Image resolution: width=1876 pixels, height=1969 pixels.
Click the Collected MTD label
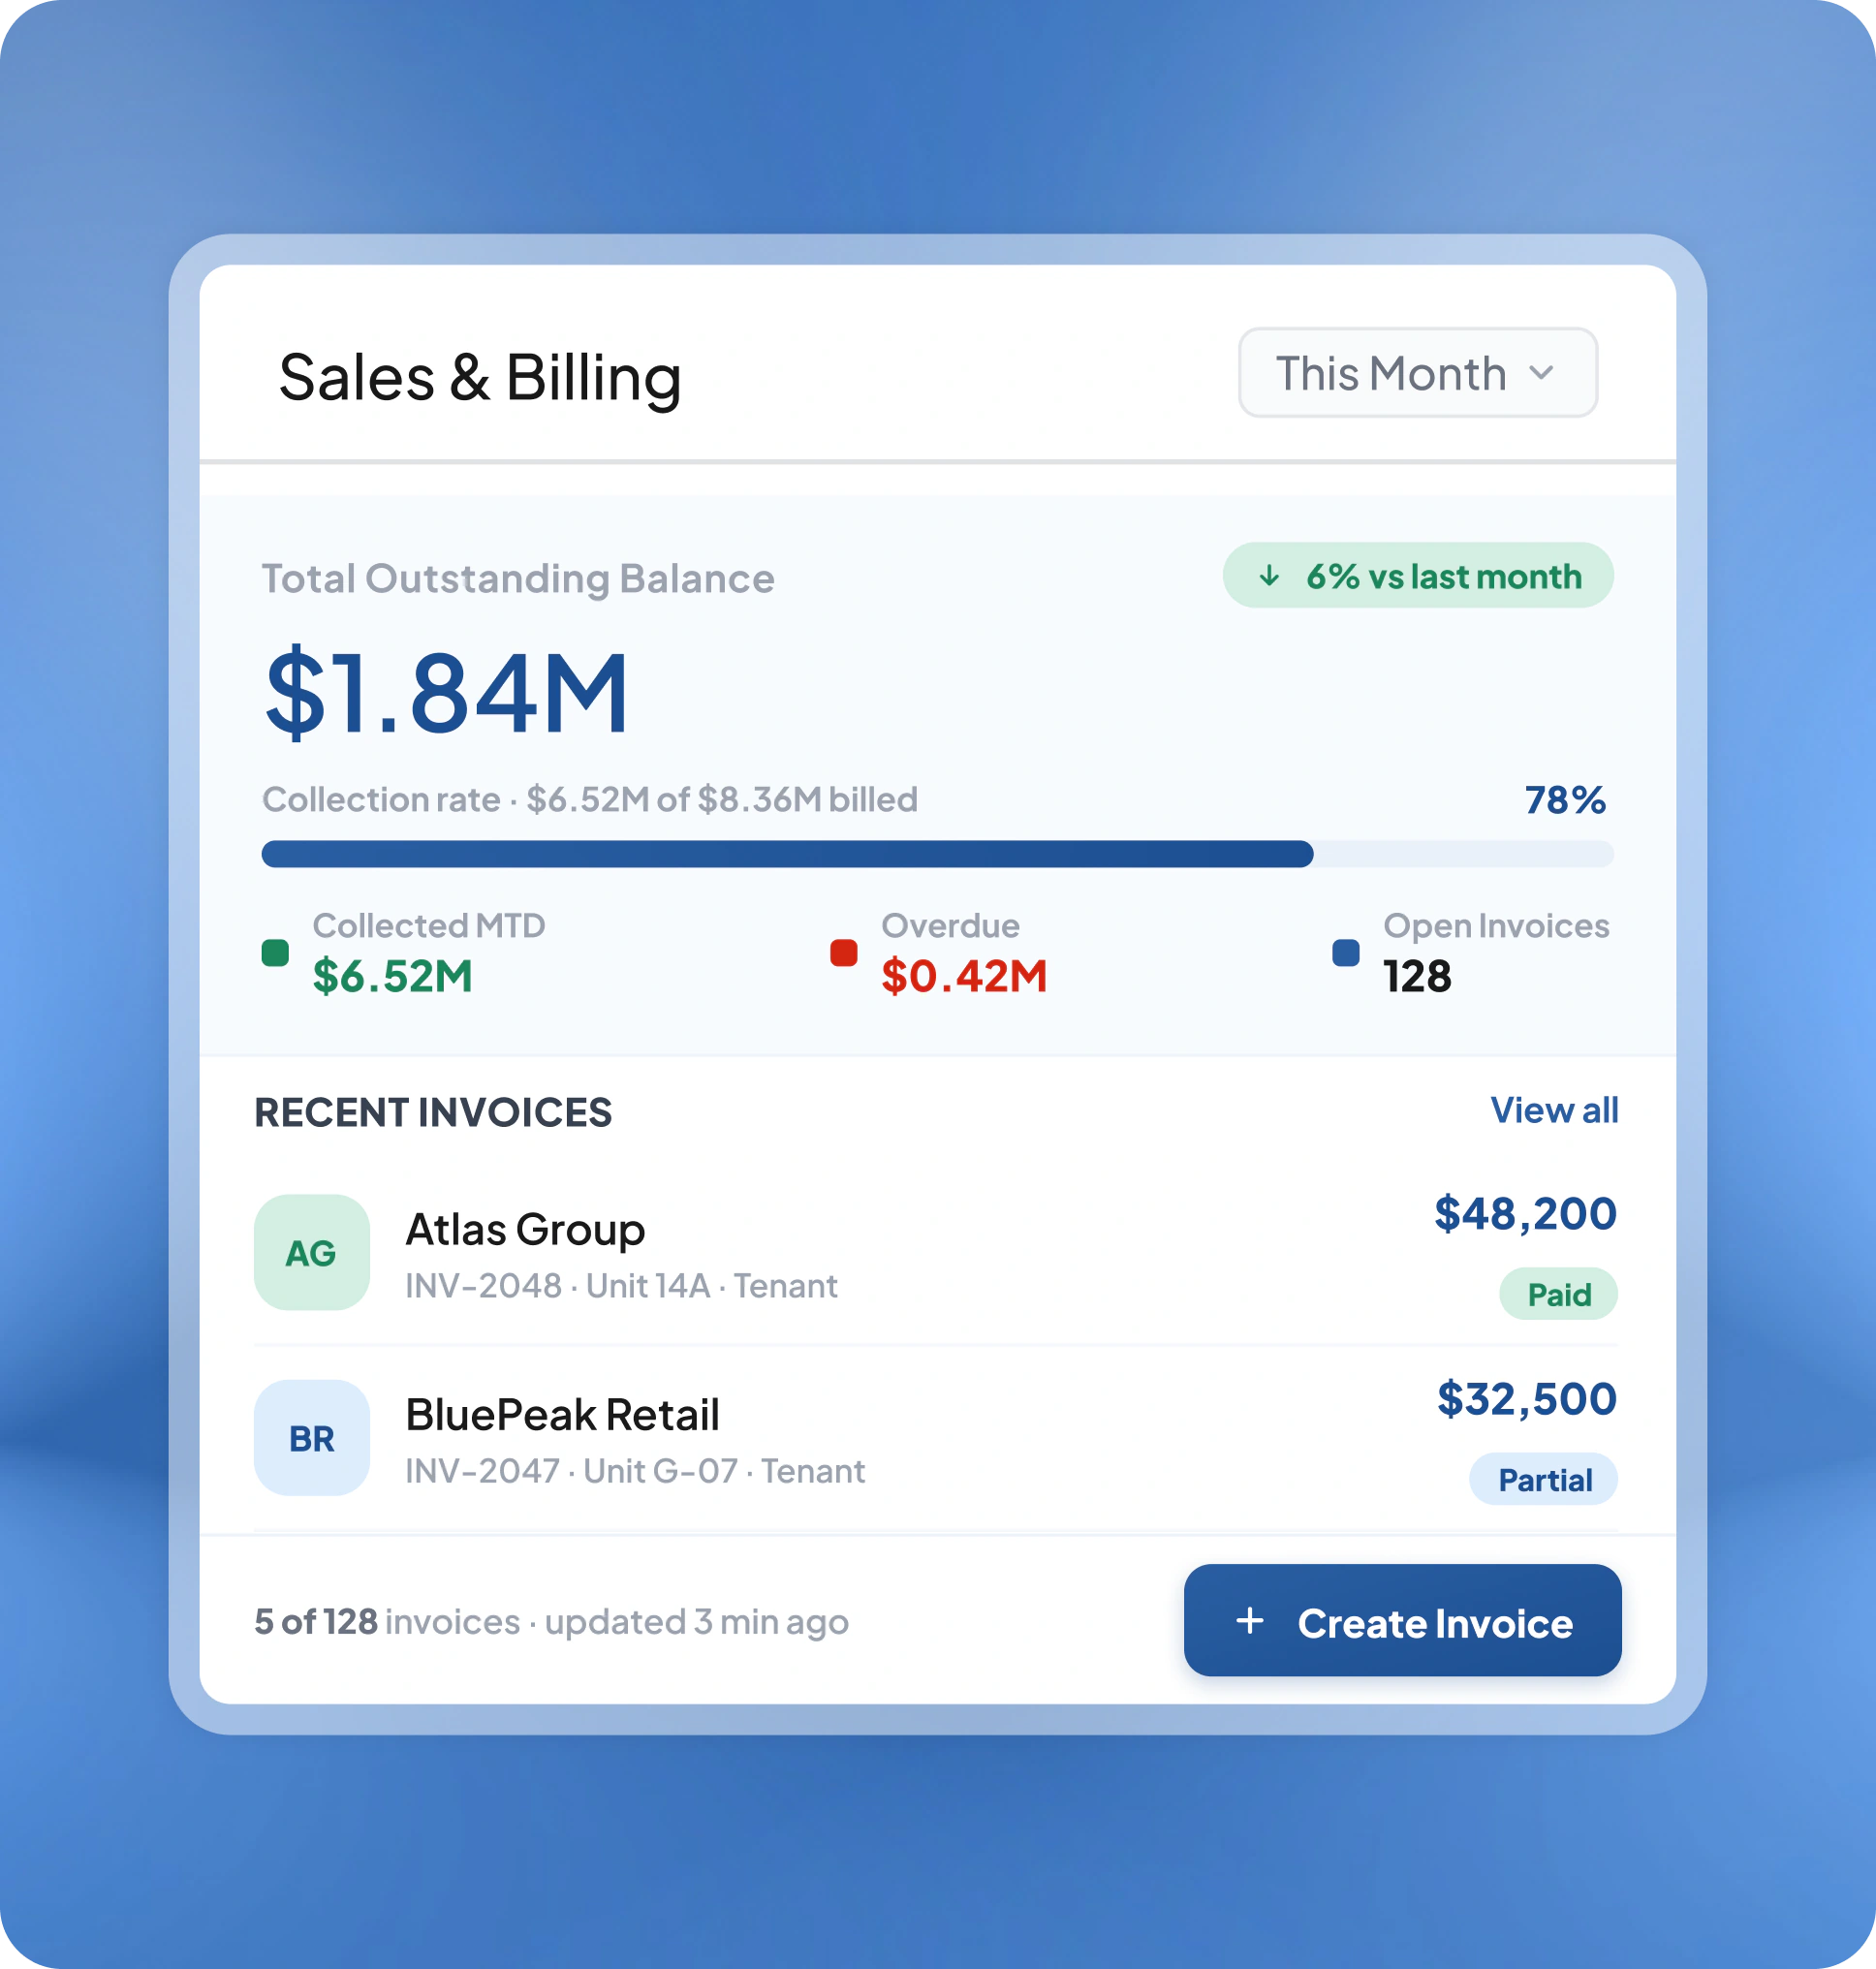click(x=429, y=926)
